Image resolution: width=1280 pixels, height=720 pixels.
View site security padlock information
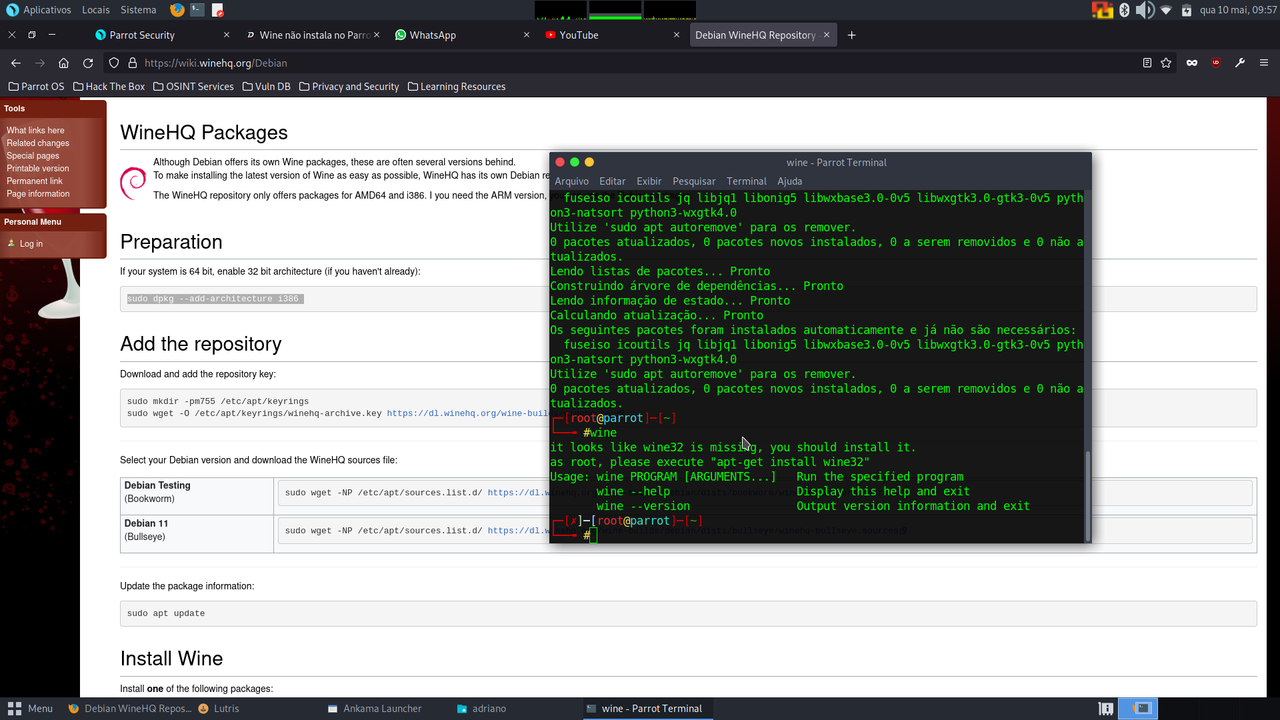coord(130,63)
